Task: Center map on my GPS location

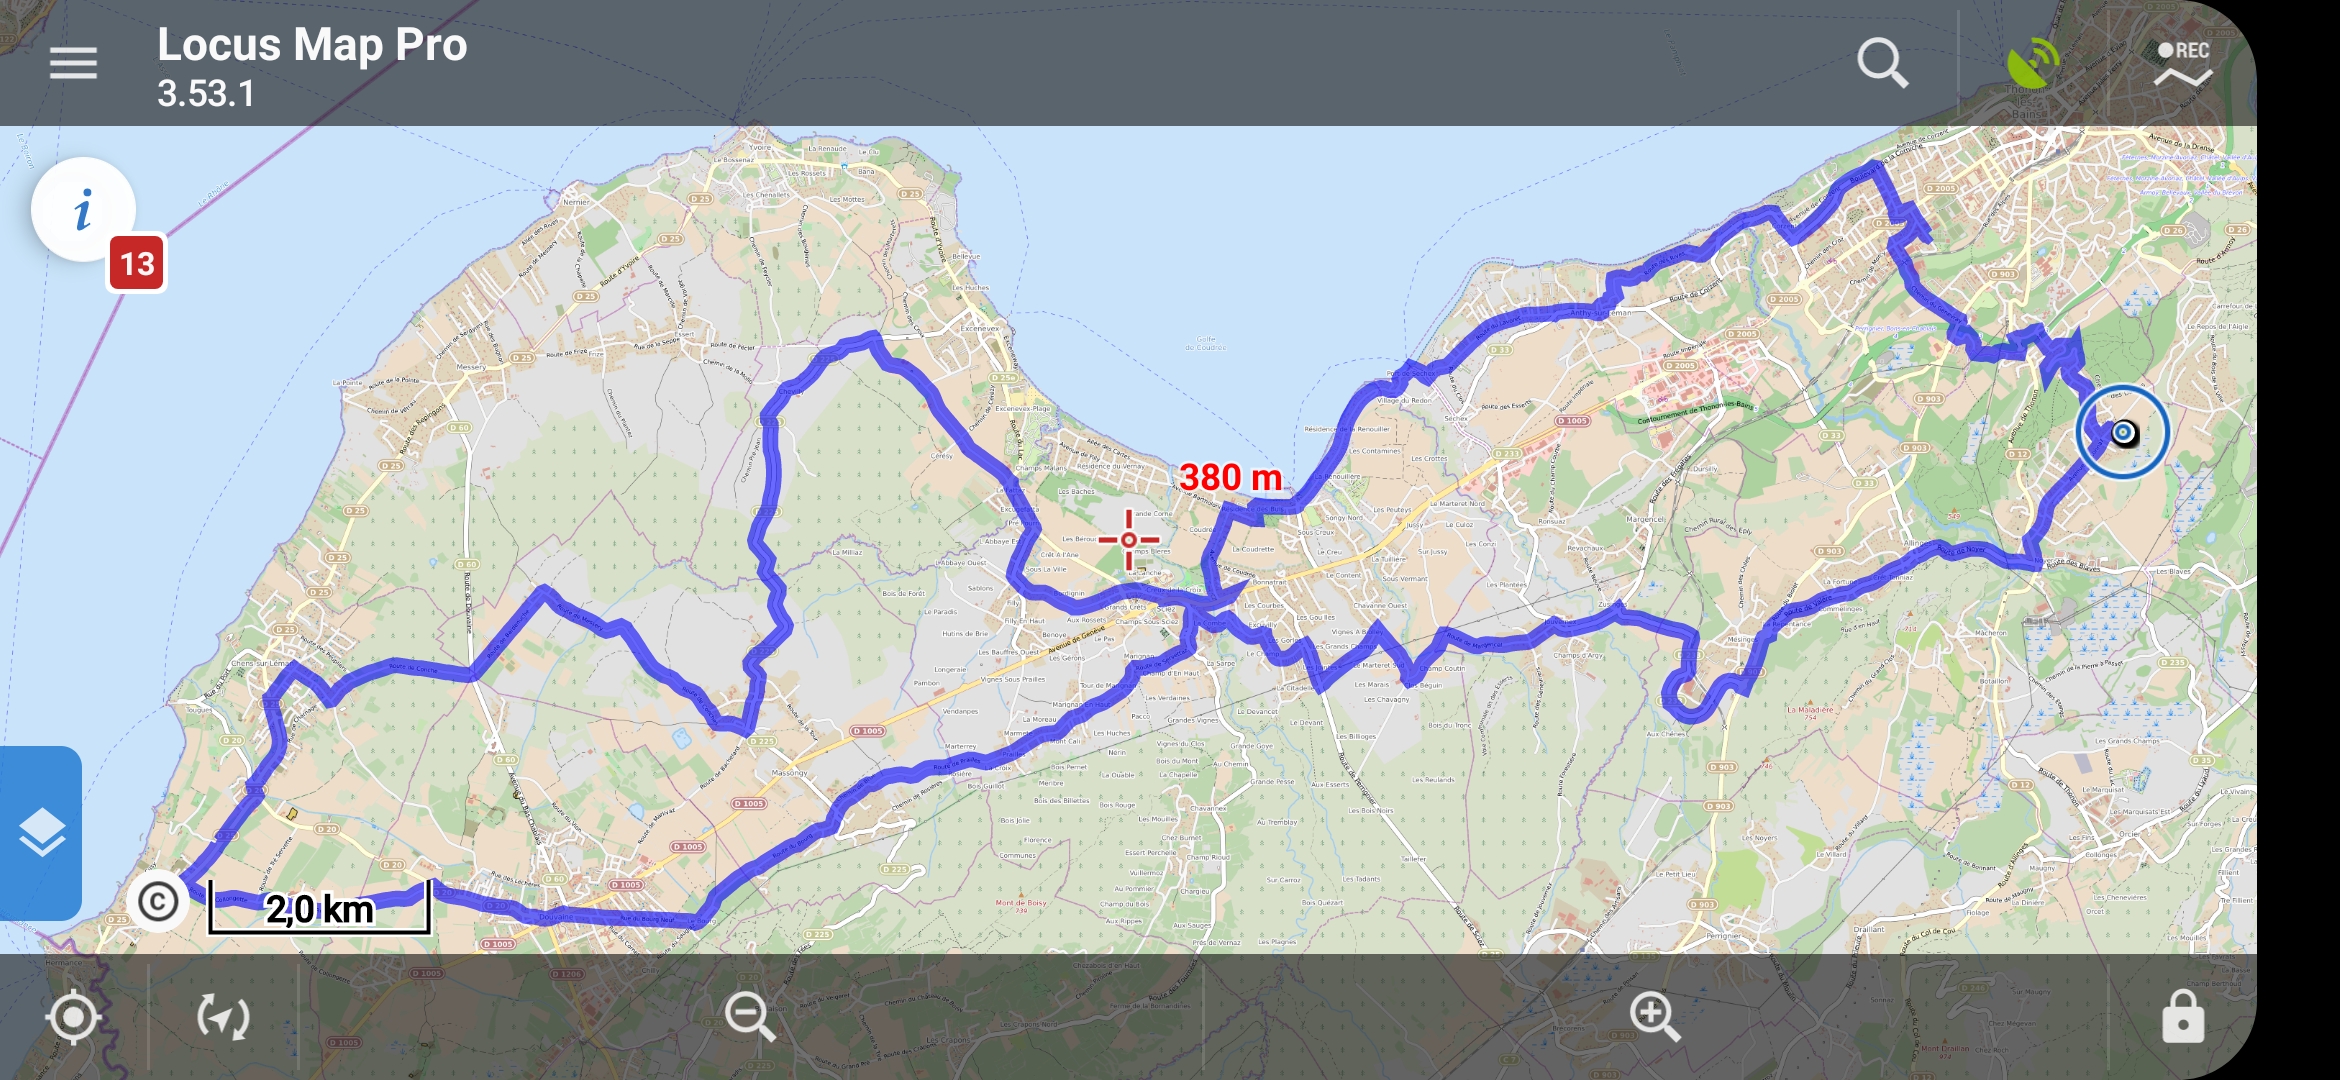Action: tap(73, 1018)
